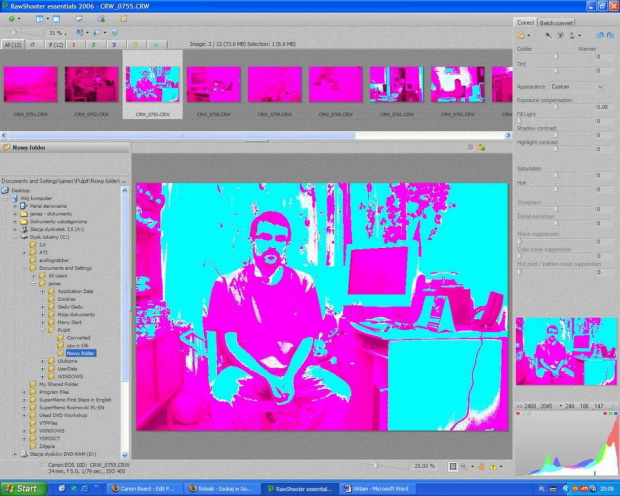Select the flagged filter tab with yellow icon
The width and height of the screenshot is (620, 496).
tap(136, 45)
